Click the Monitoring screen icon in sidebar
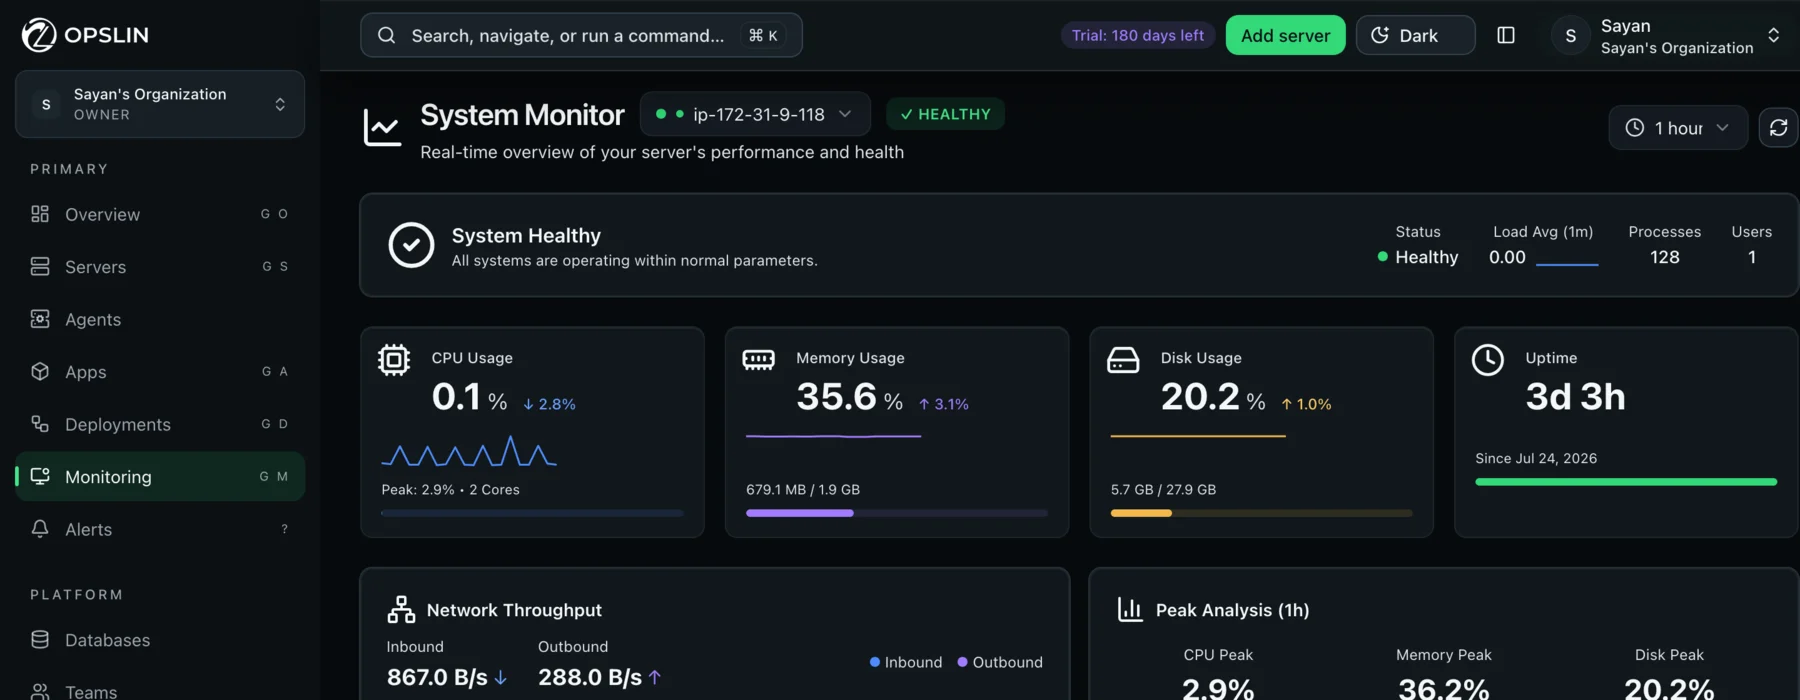 [40, 476]
